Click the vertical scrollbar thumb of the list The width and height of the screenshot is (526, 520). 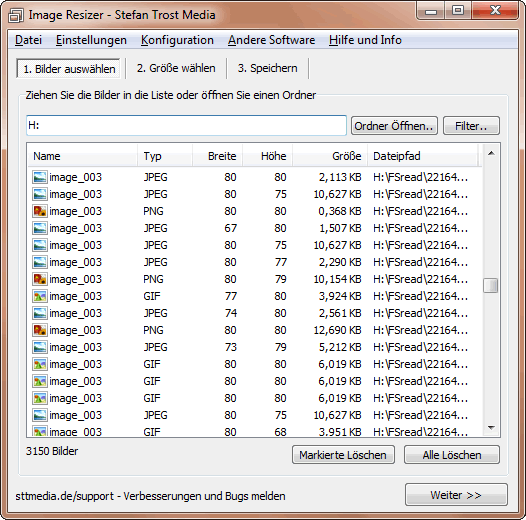pos(490,285)
